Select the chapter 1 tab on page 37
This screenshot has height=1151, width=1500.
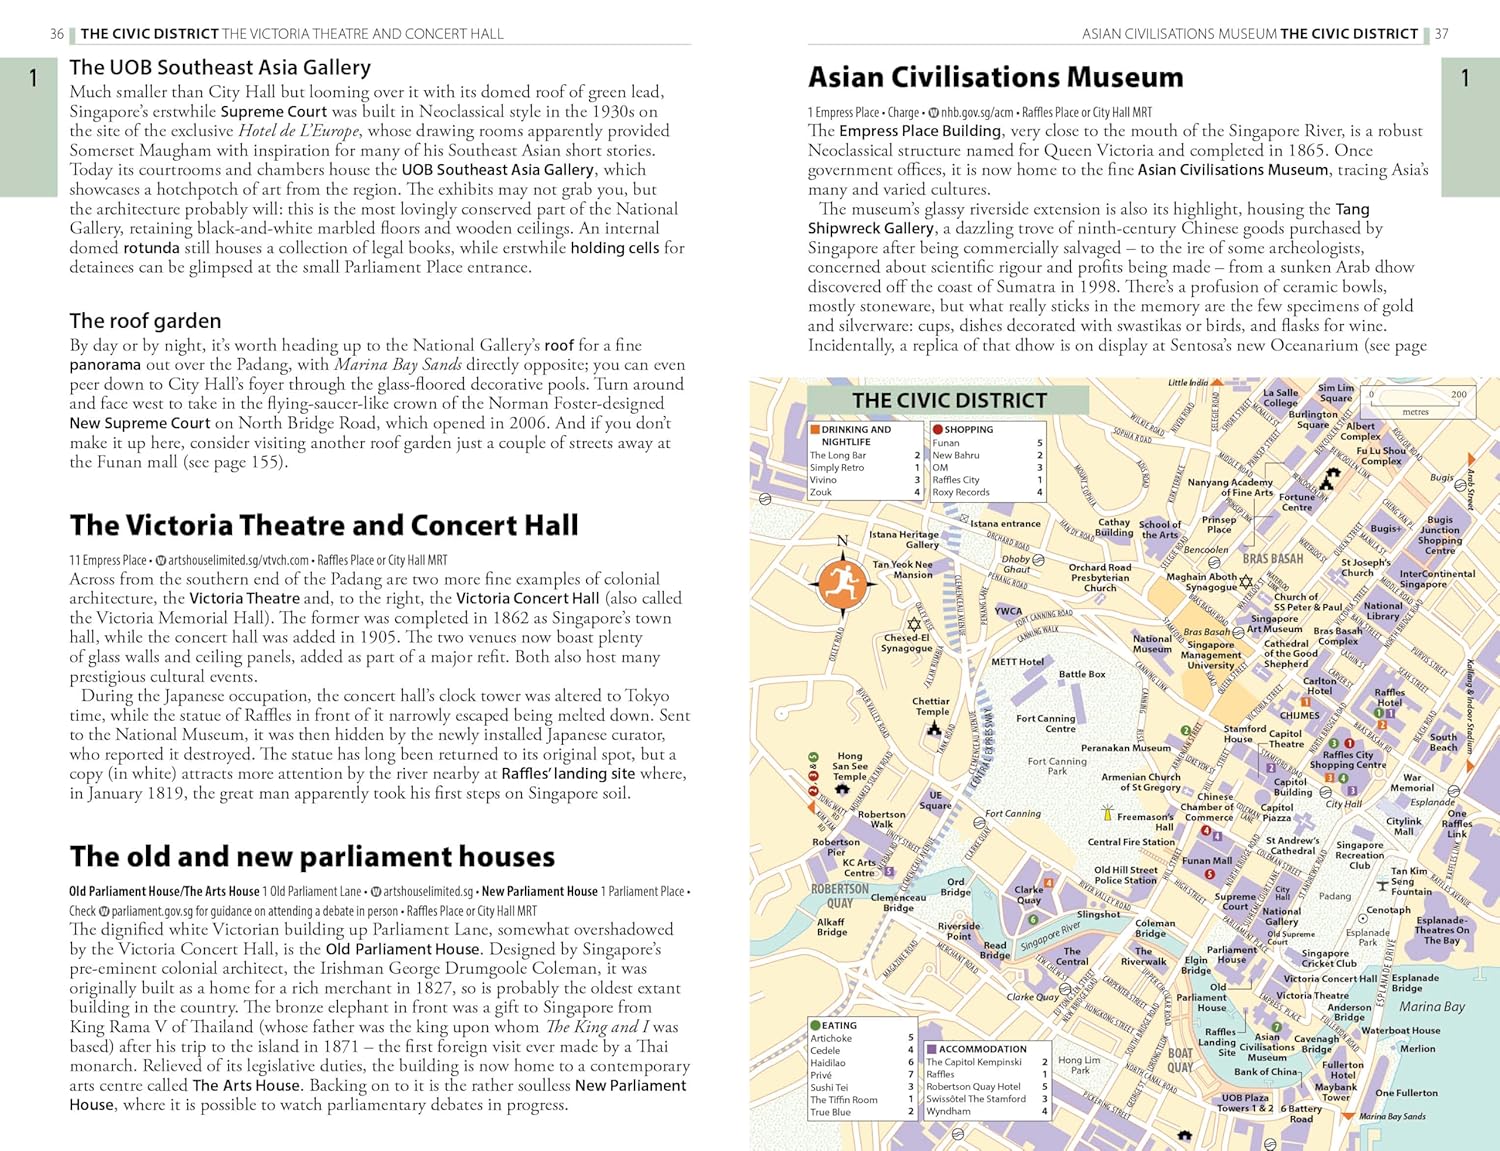(x=1470, y=127)
